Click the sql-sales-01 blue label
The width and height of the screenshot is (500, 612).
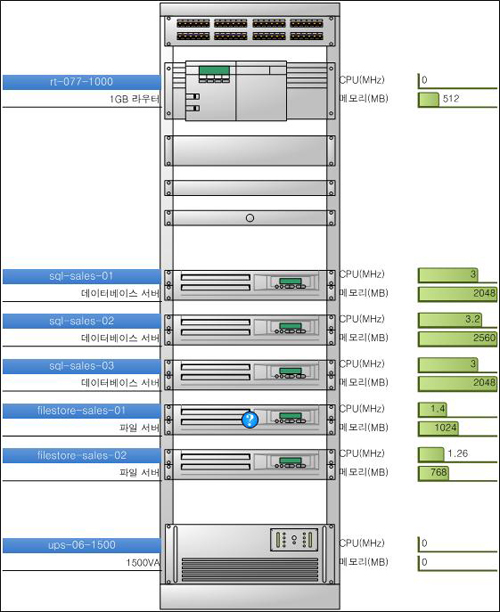tap(82, 276)
